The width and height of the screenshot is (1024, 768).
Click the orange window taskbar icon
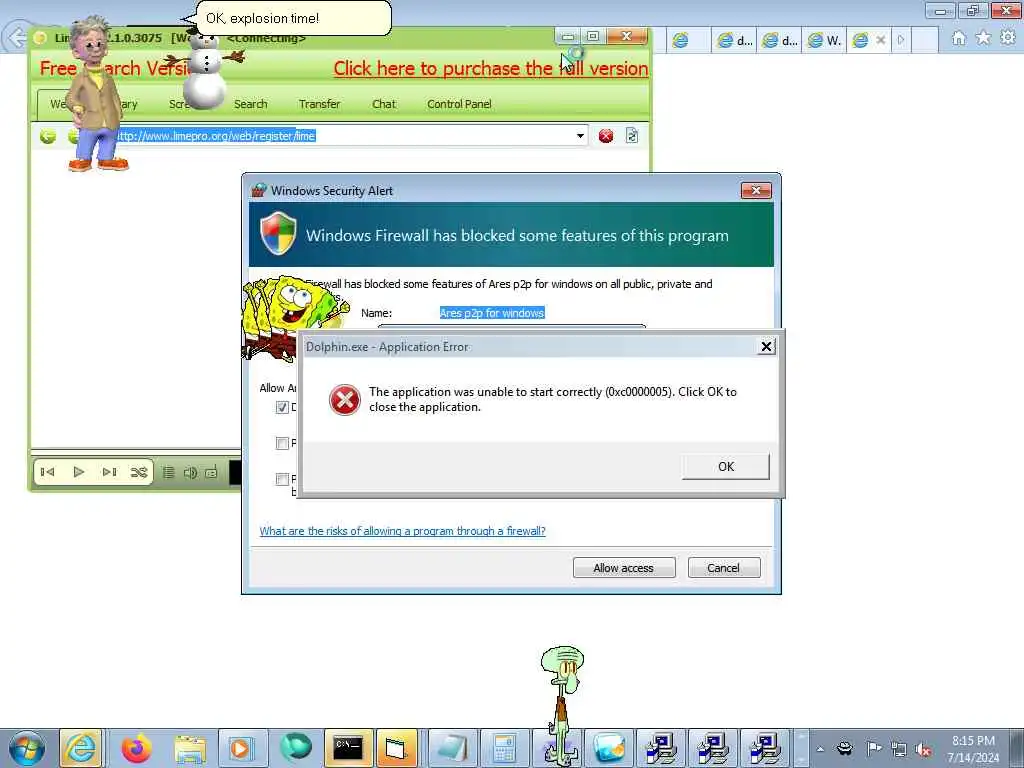point(396,748)
